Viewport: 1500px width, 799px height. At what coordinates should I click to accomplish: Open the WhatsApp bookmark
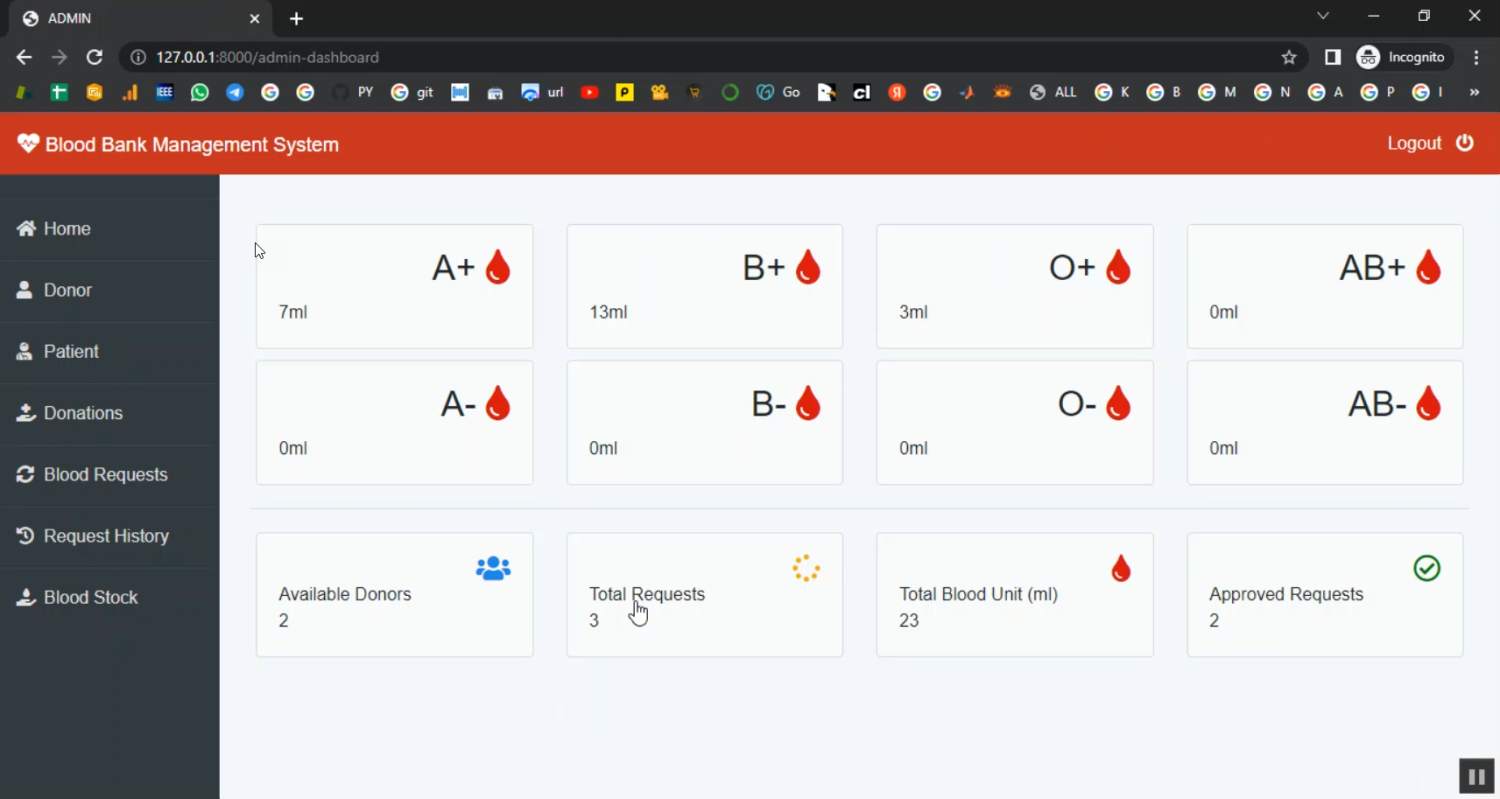tap(200, 92)
